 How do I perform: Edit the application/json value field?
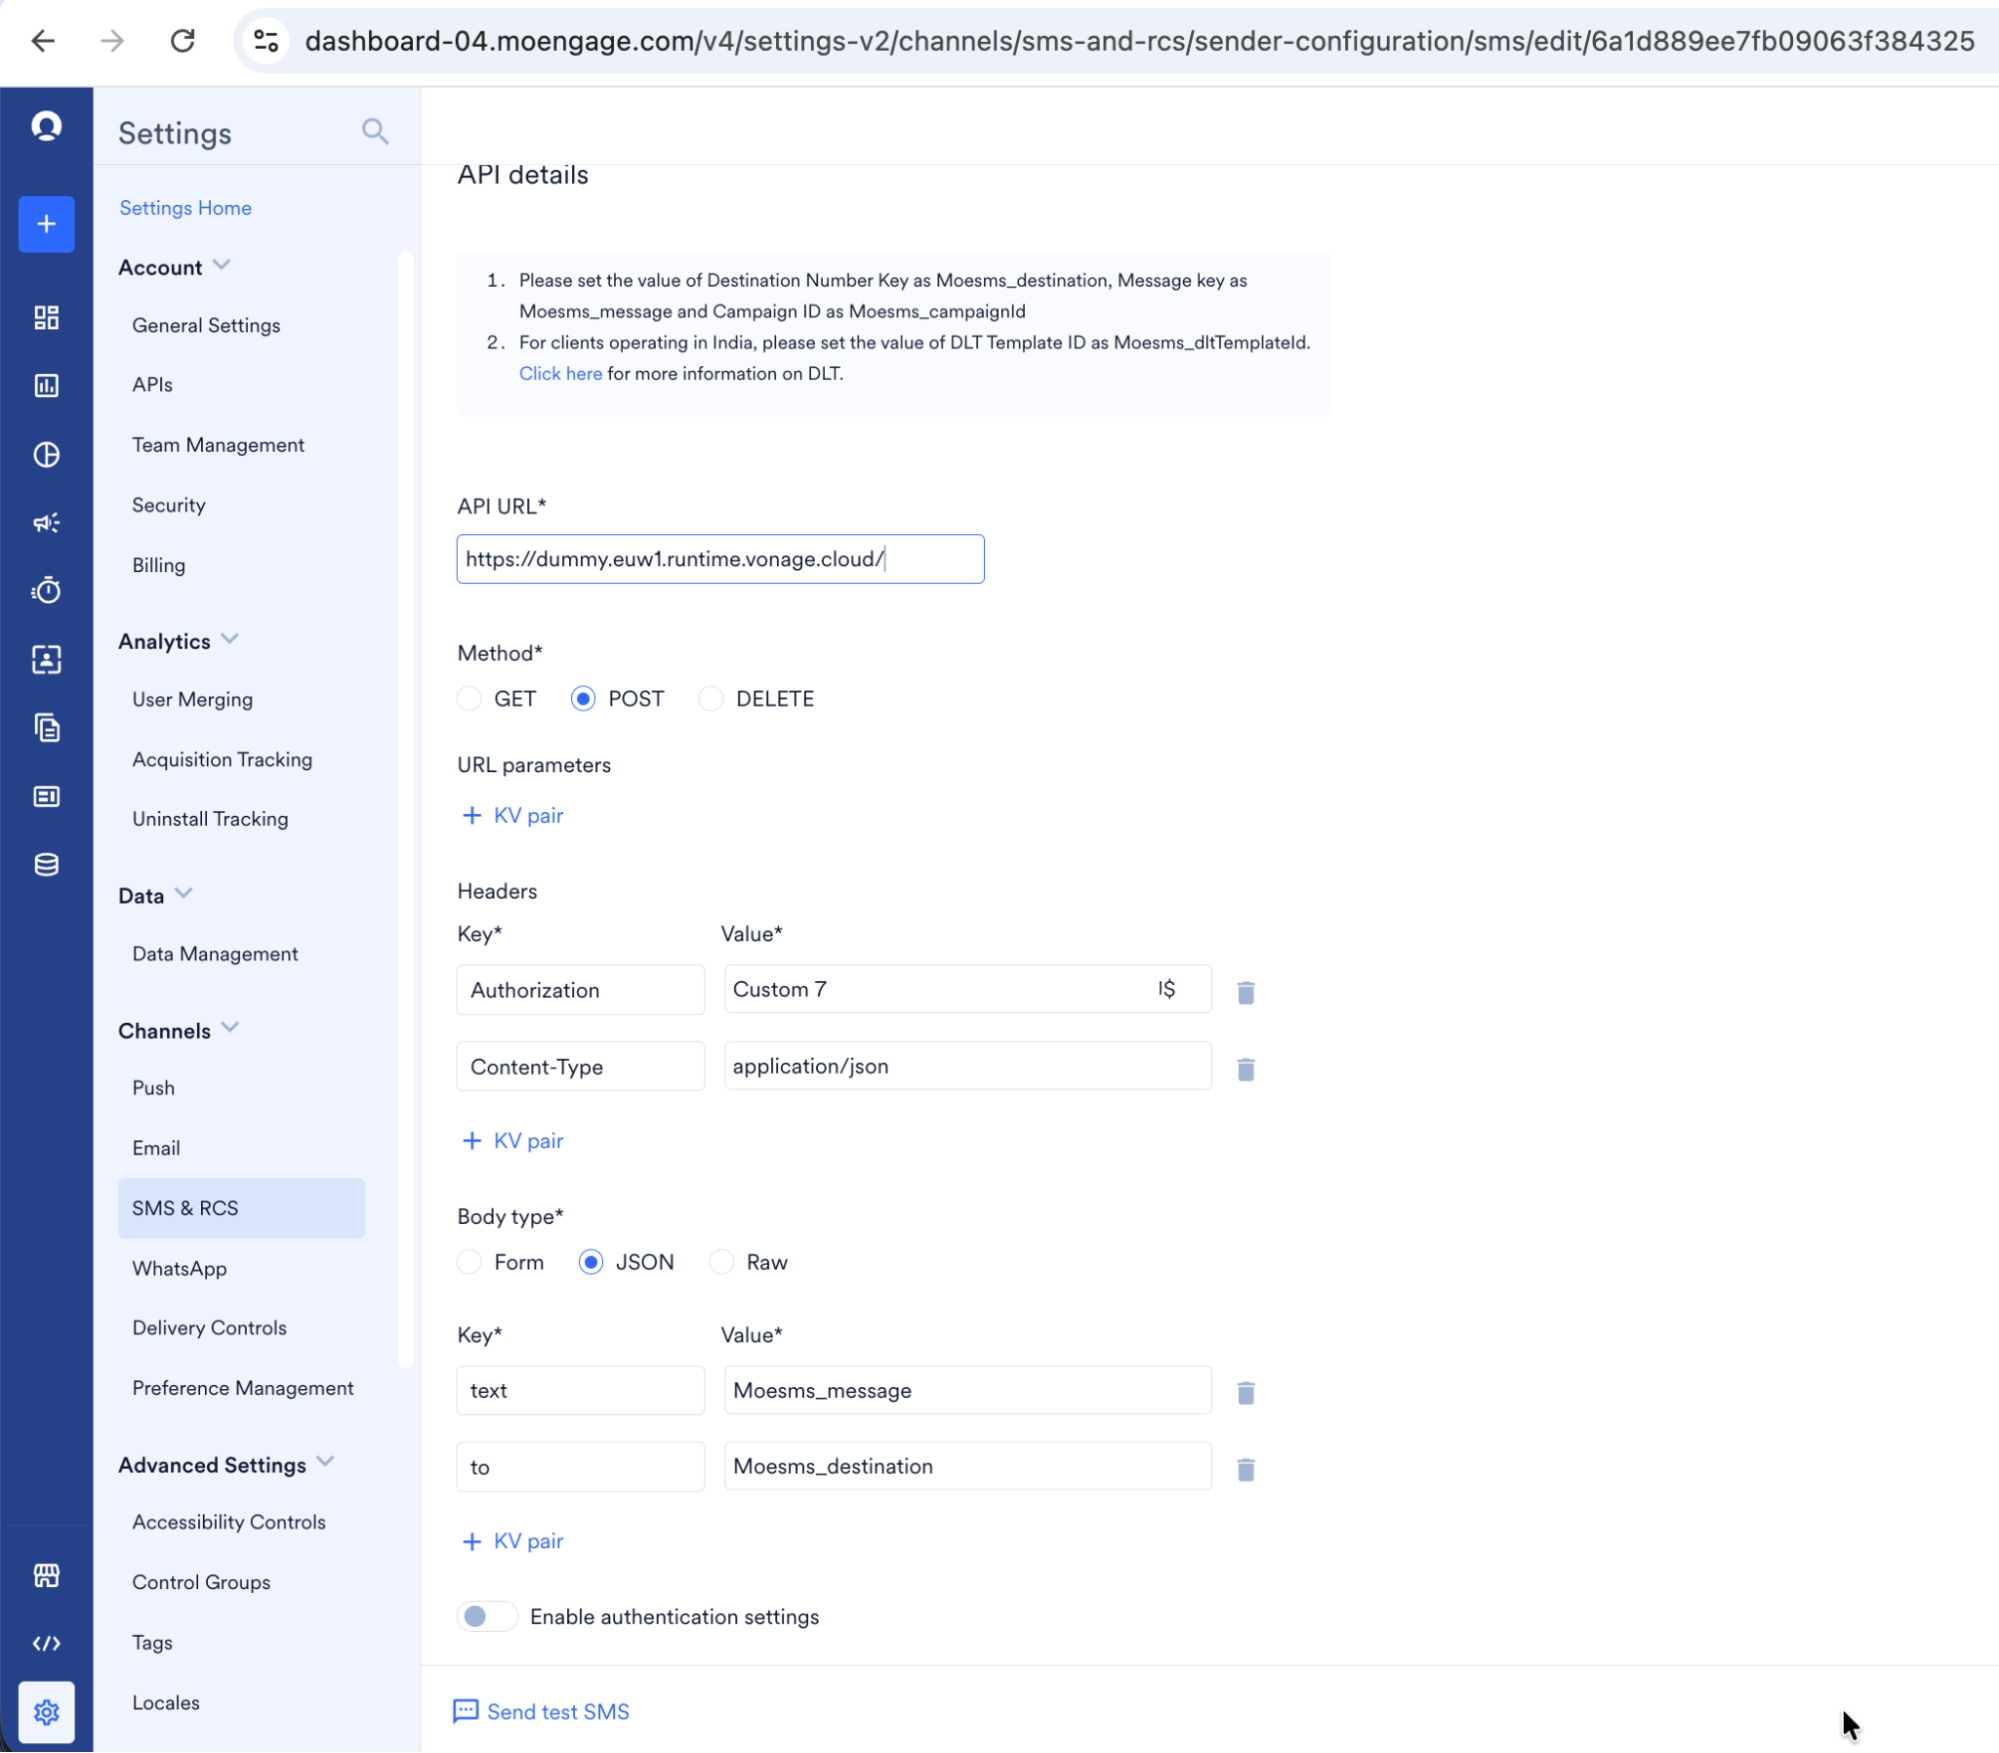pos(968,1066)
